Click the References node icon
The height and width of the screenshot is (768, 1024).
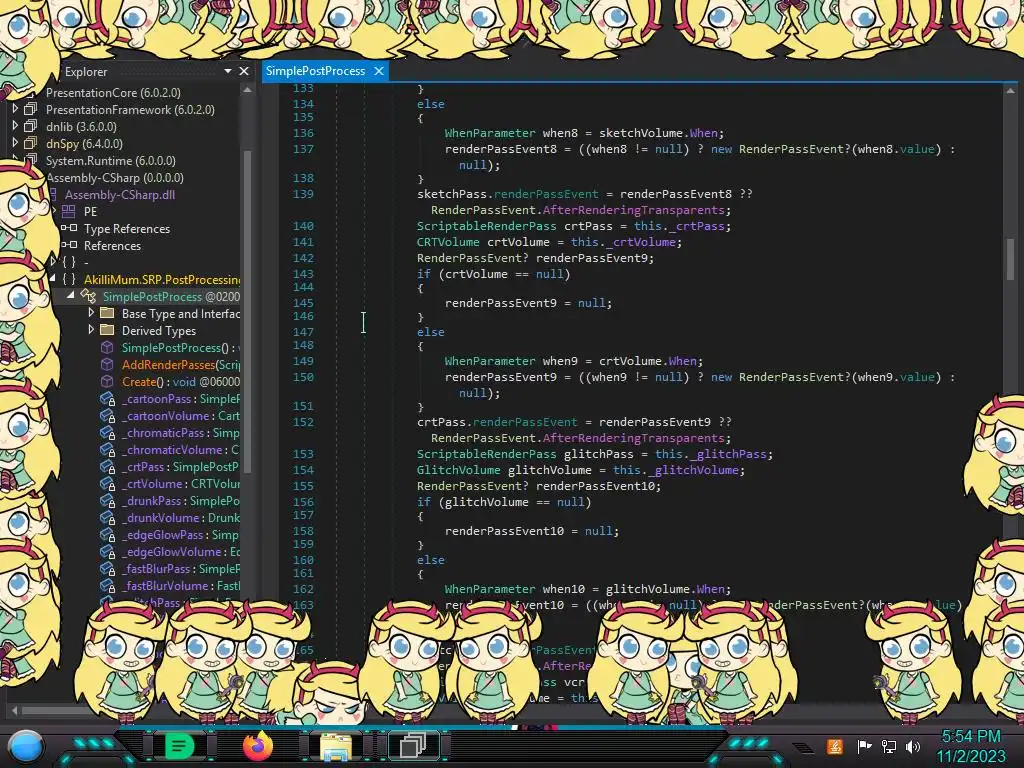pyautogui.click(x=69, y=245)
